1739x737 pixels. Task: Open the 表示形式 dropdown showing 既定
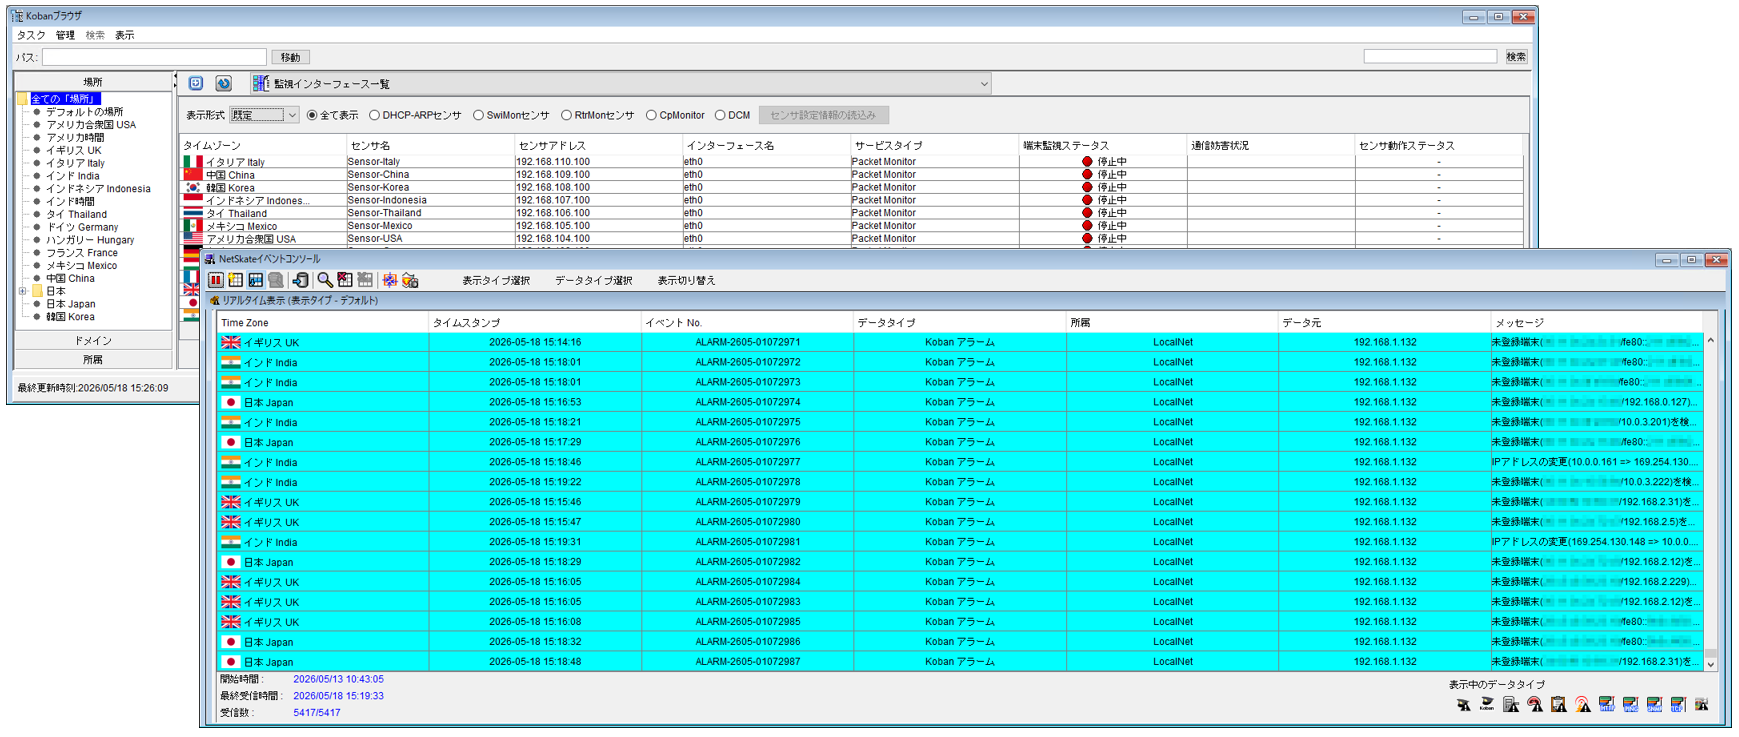264,115
